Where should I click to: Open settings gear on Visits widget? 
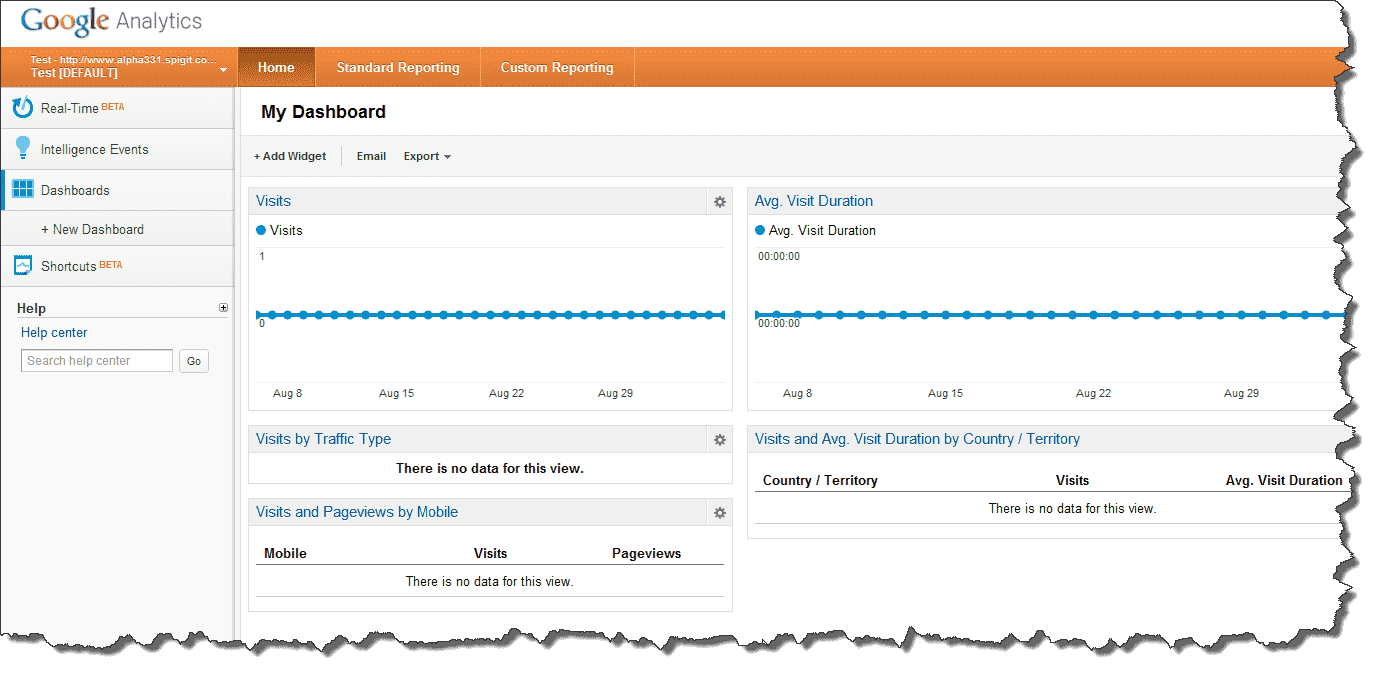tap(719, 202)
